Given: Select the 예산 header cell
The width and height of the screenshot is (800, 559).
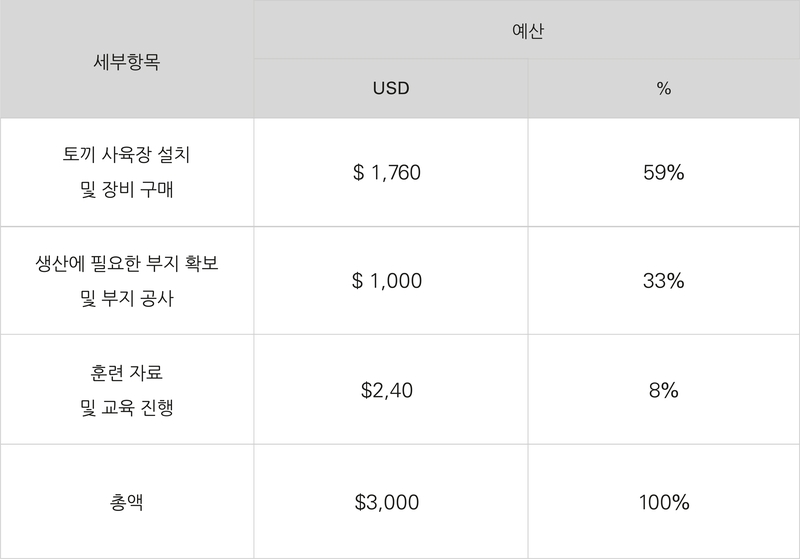Looking at the screenshot, I should pyautogui.click(x=527, y=29).
